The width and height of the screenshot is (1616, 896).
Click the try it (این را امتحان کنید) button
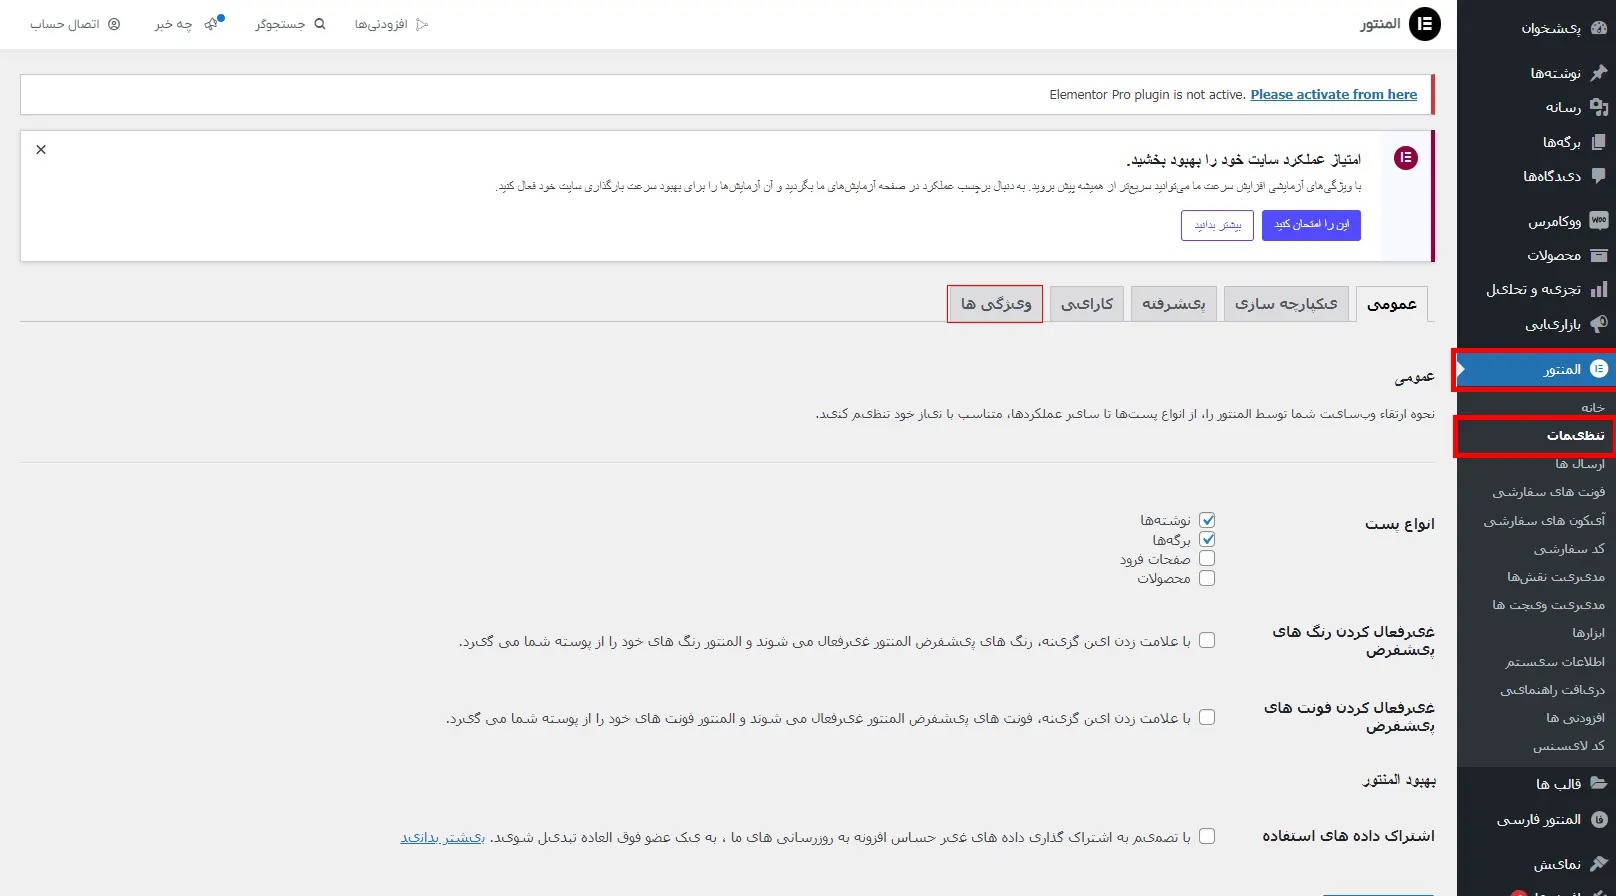tap(1311, 225)
